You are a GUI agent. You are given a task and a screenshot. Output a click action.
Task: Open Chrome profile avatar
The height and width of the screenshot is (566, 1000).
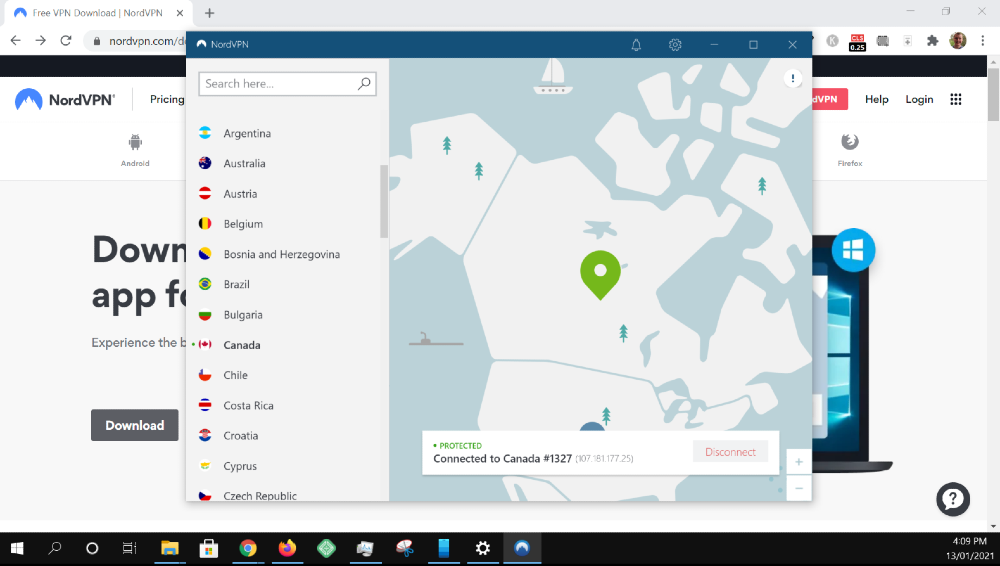point(957,41)
